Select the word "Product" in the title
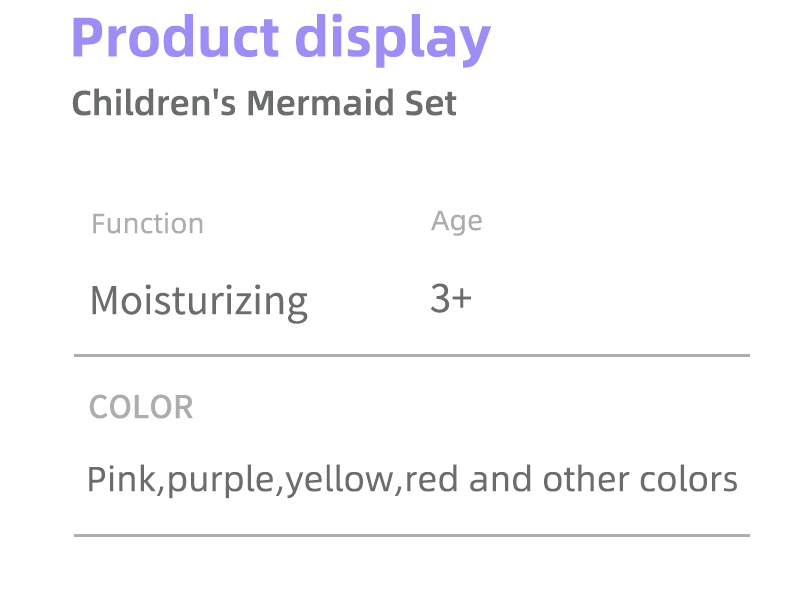The height and width of the screenshot is (609, 790). click(175, 38)
